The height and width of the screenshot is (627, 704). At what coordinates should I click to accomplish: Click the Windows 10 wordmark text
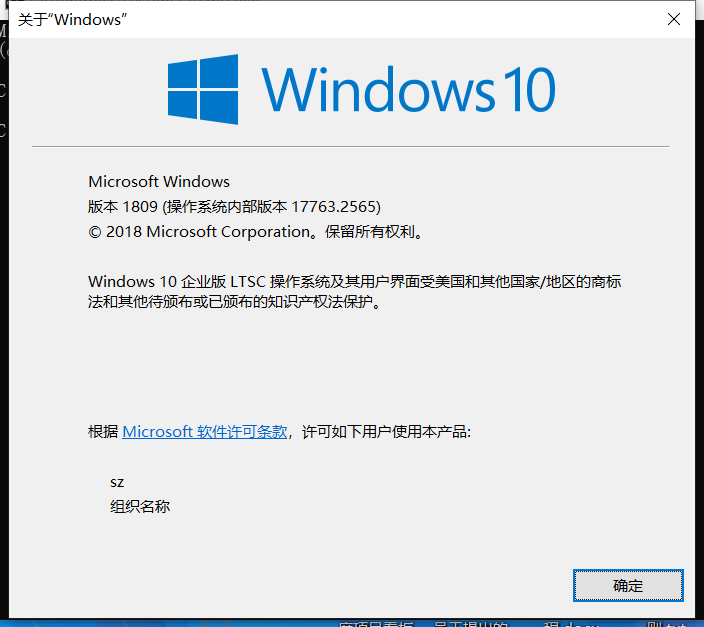[408, 89]
